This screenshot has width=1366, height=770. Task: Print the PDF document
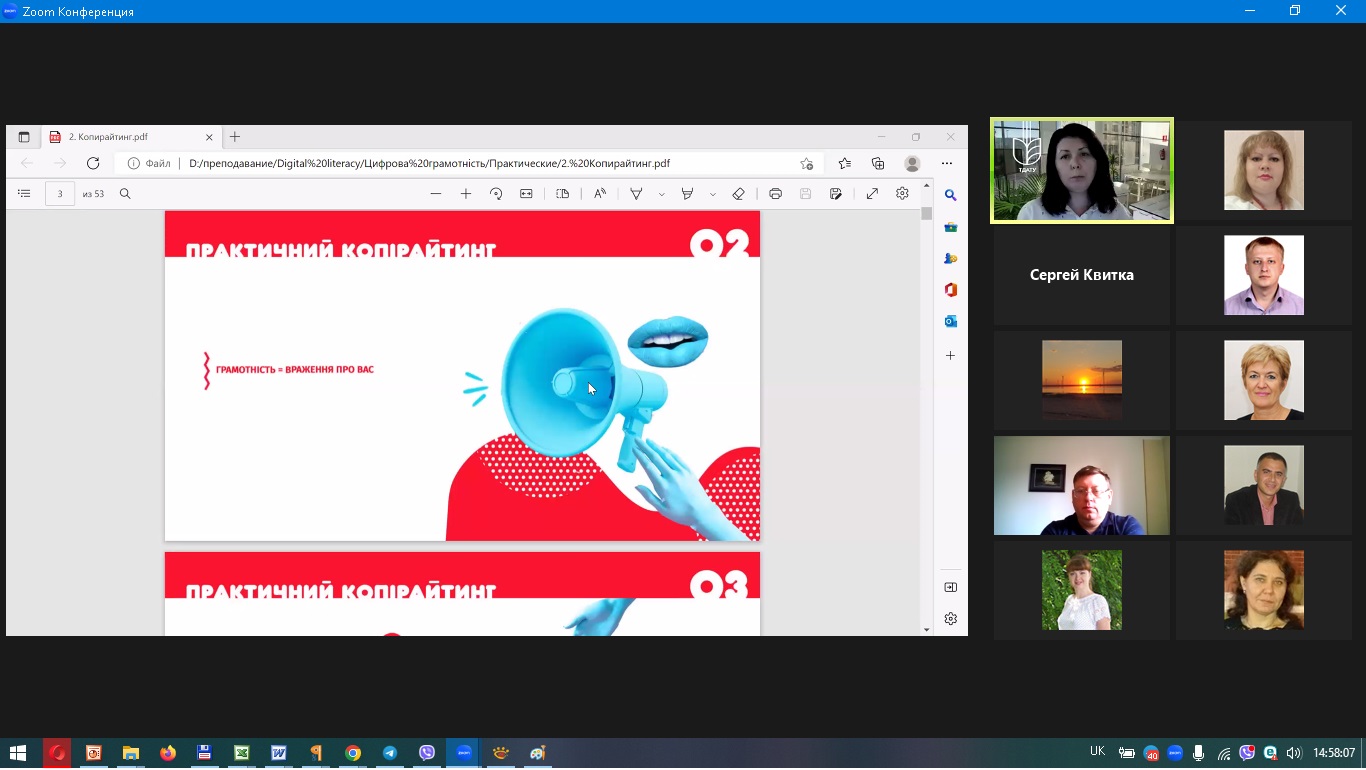coord(775,194)
